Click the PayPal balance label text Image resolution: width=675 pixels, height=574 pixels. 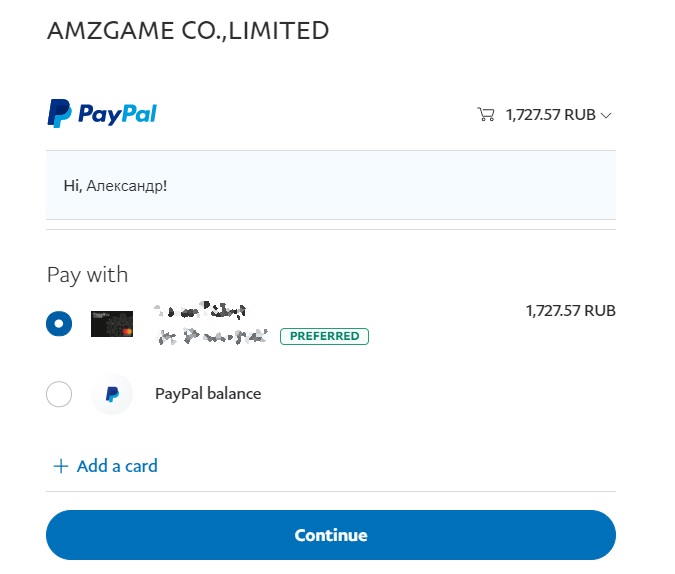point(208,394)
